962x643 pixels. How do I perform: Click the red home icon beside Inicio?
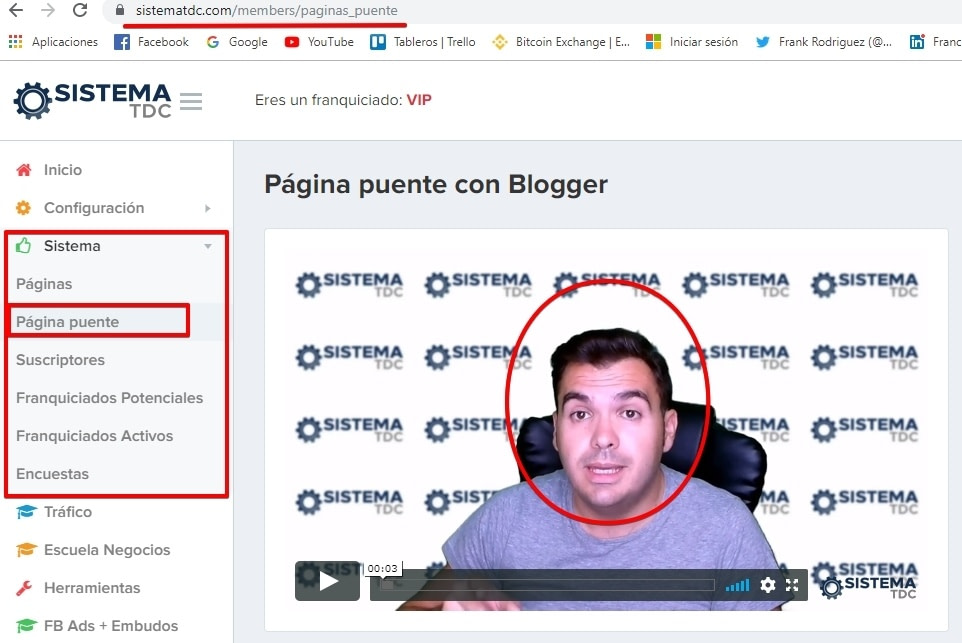point(24,170)
